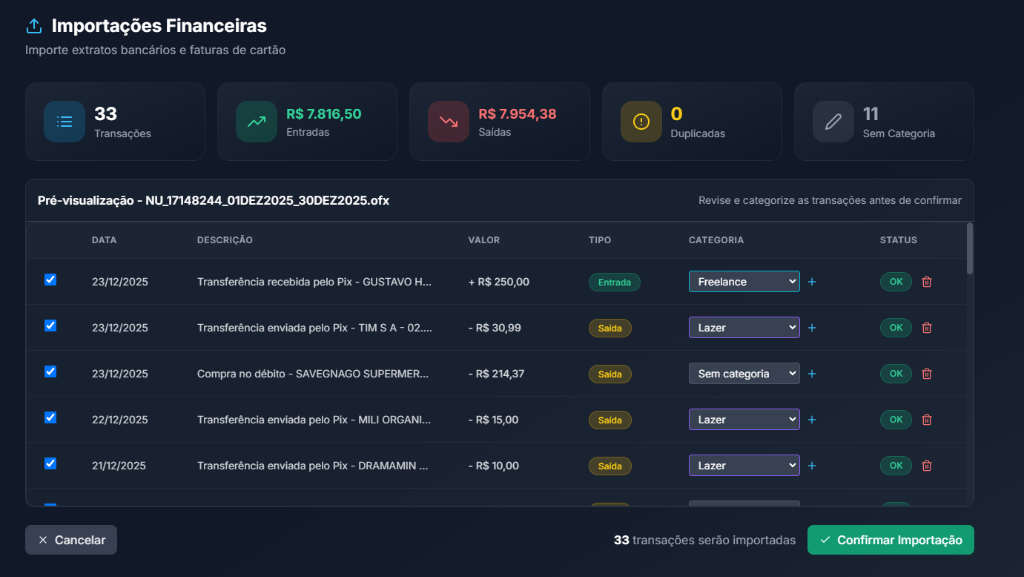The width and height of the screenshot is (1024, 577).
Task: Remove the TIM S A transaction row
Action: point(926,328)
